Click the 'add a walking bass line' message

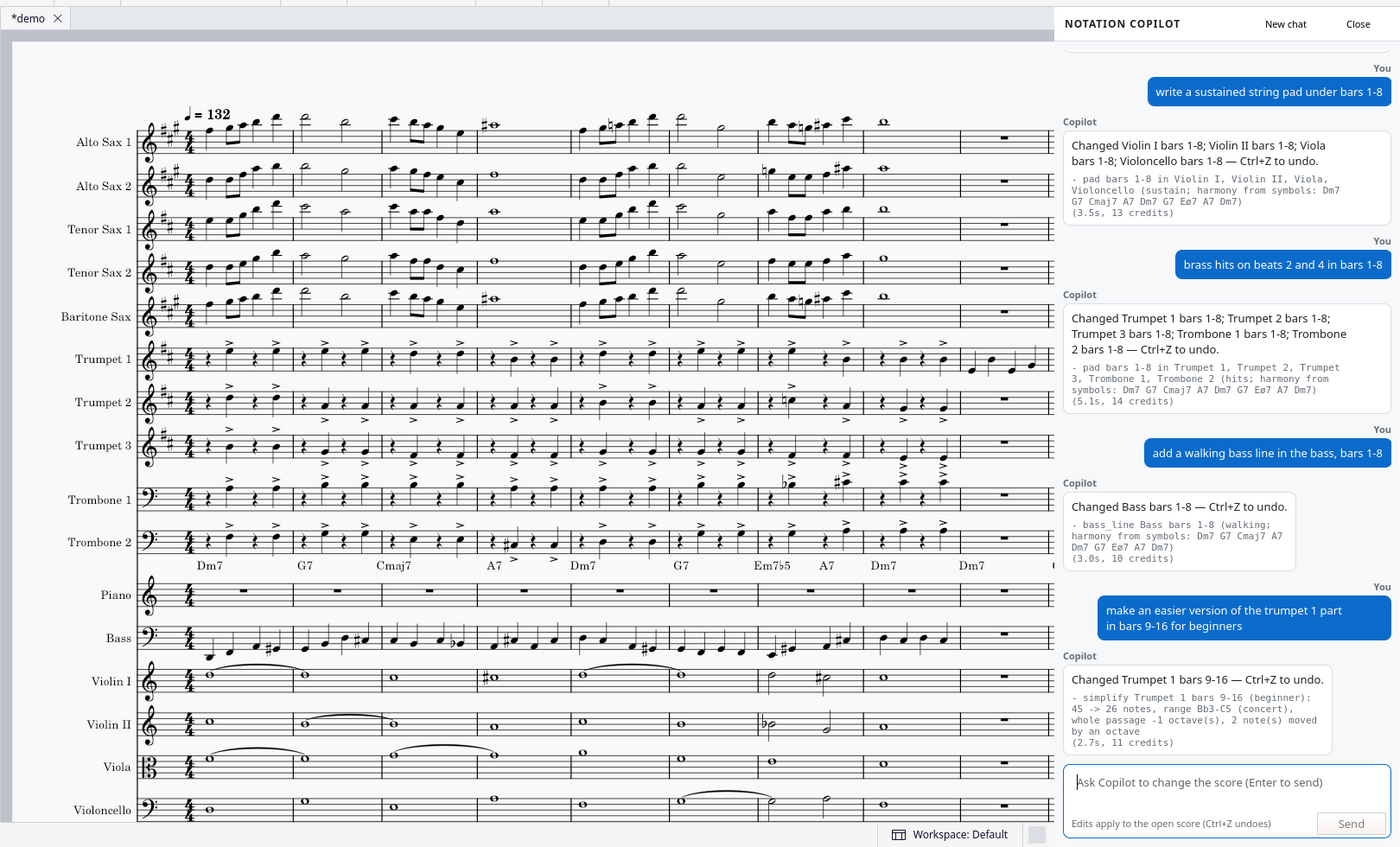coord(1267,453)
